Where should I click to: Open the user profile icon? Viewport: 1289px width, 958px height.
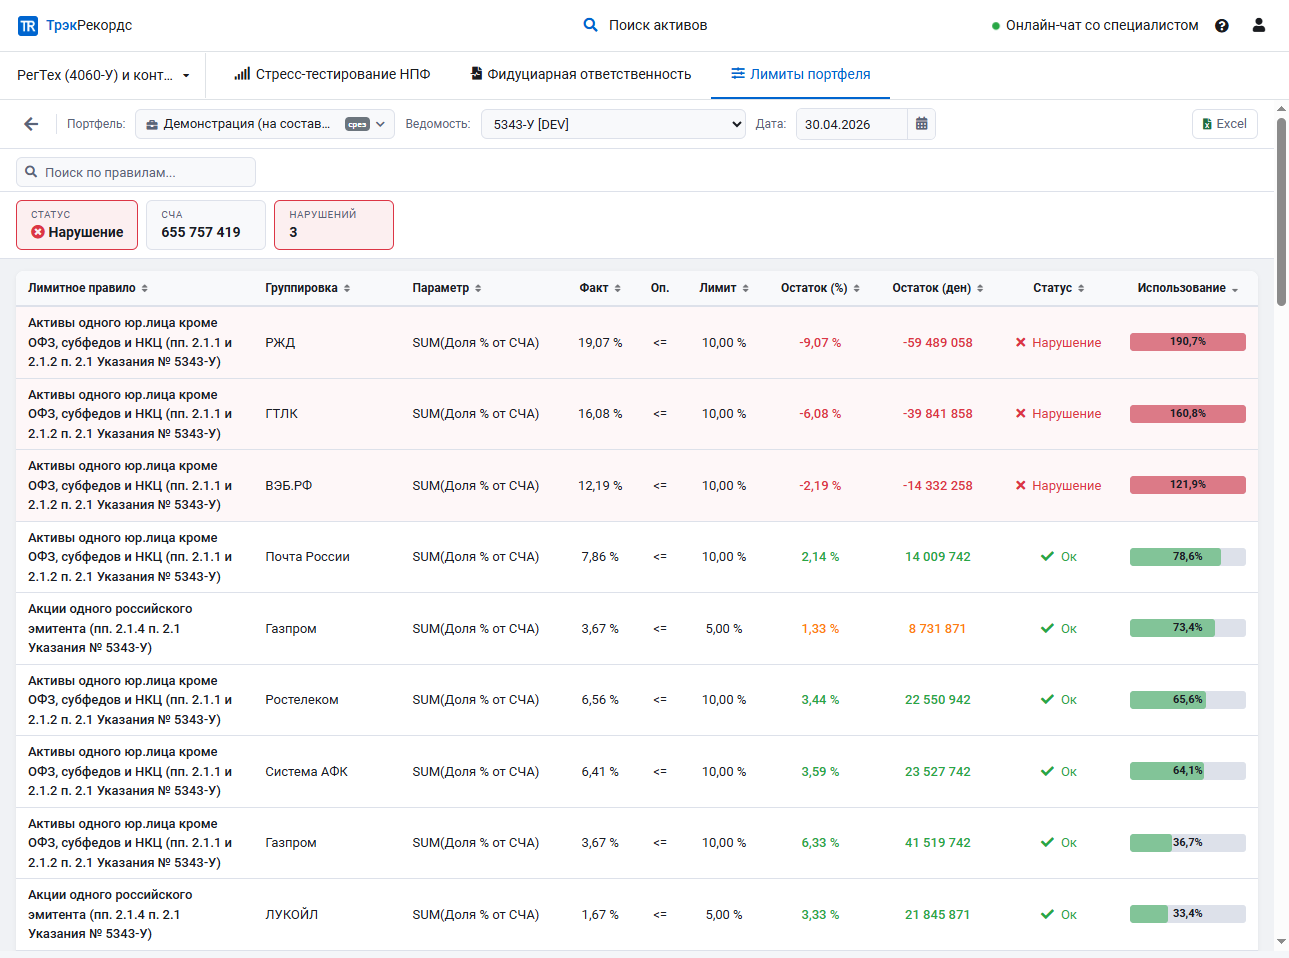point(1259,25)
